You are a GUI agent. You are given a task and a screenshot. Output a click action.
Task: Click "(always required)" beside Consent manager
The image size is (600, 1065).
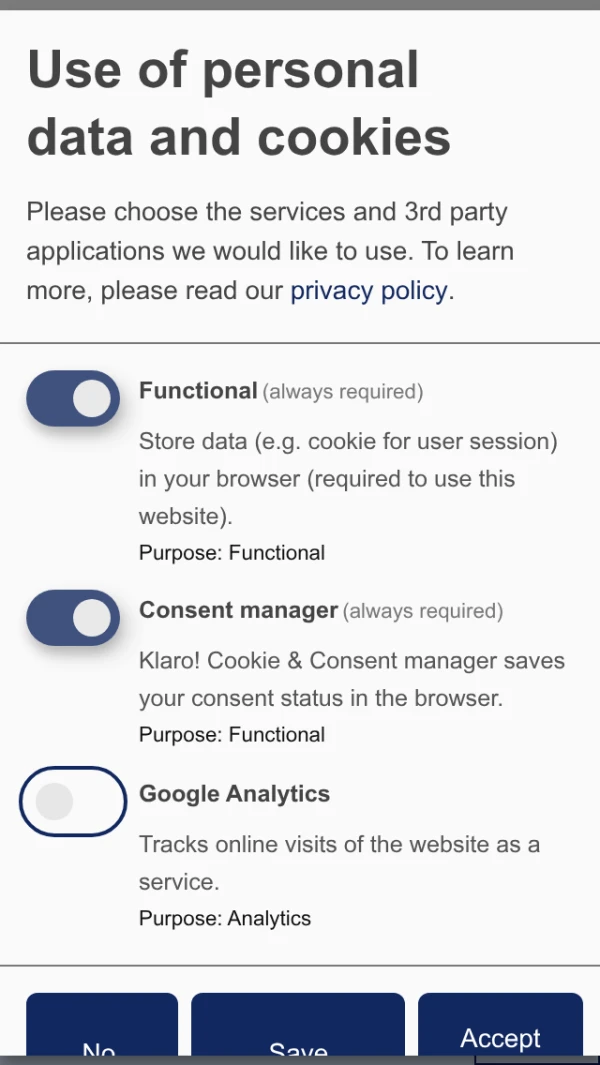click(x=423, y=611)
